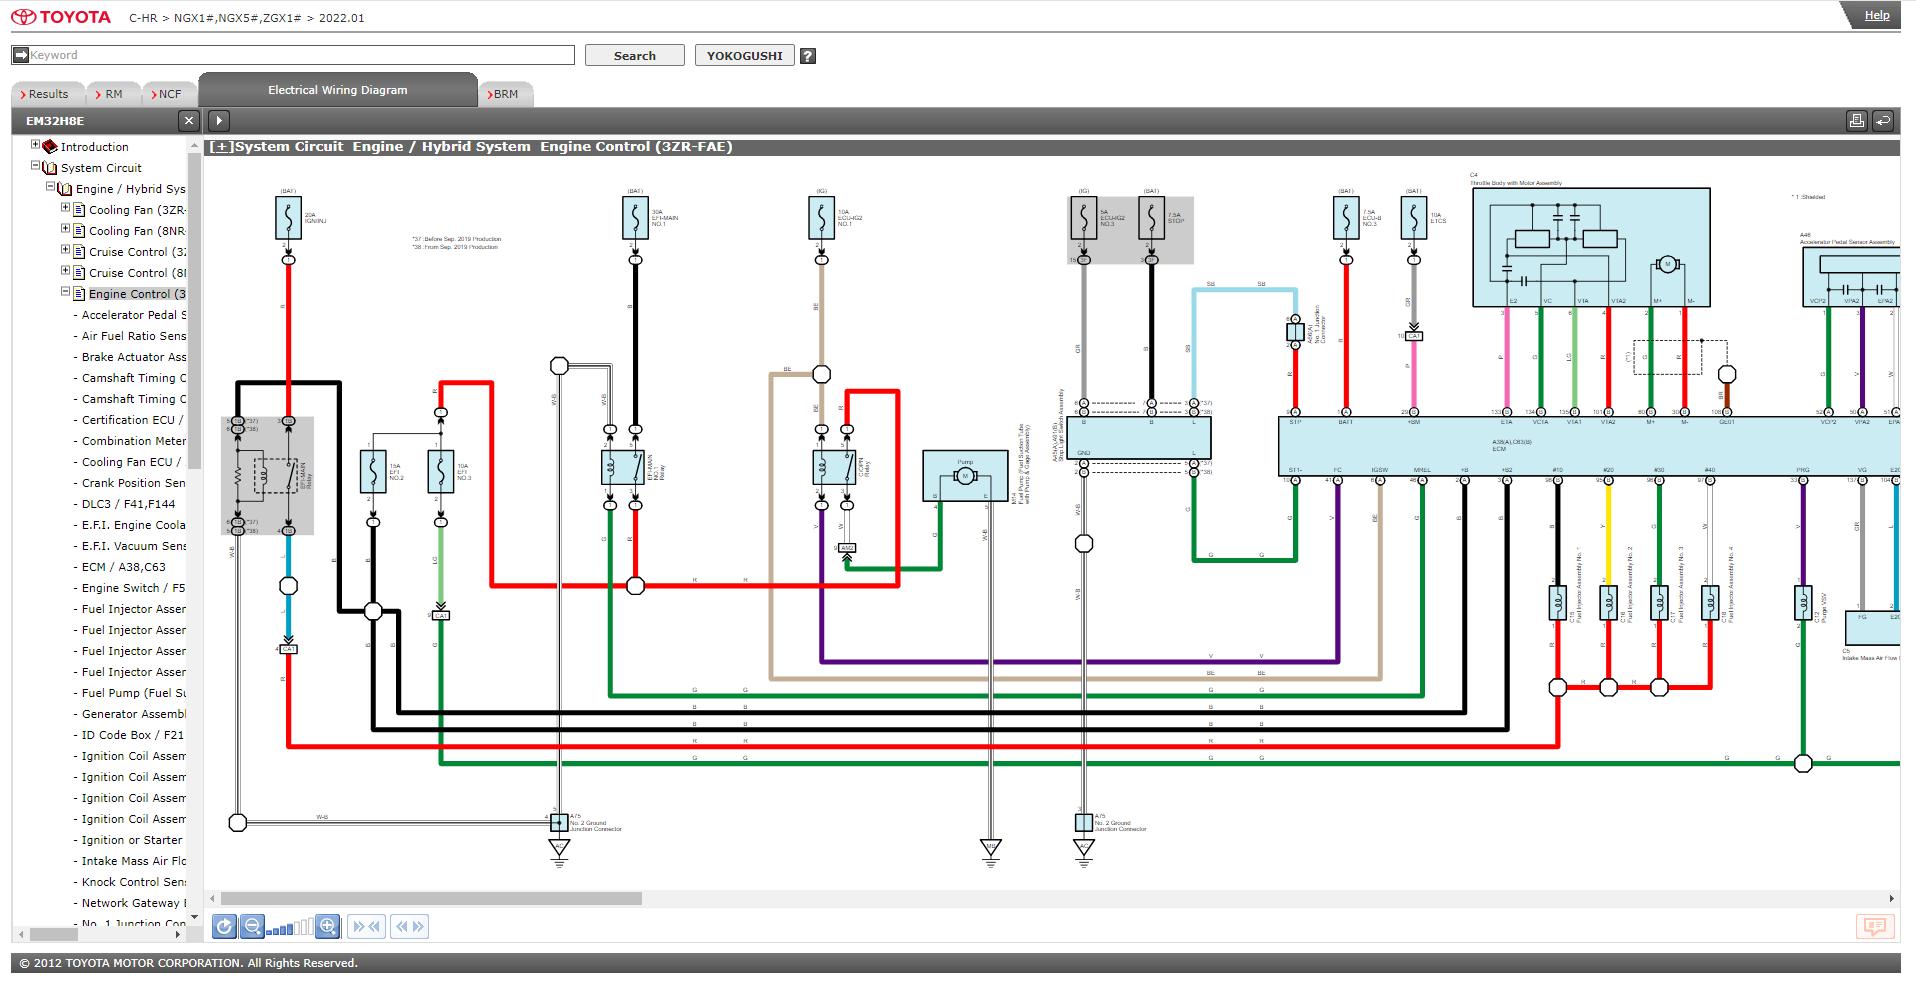The image size is (1916, 983).
Task: Click the print diagram icon
Action: coord(1856,121)
